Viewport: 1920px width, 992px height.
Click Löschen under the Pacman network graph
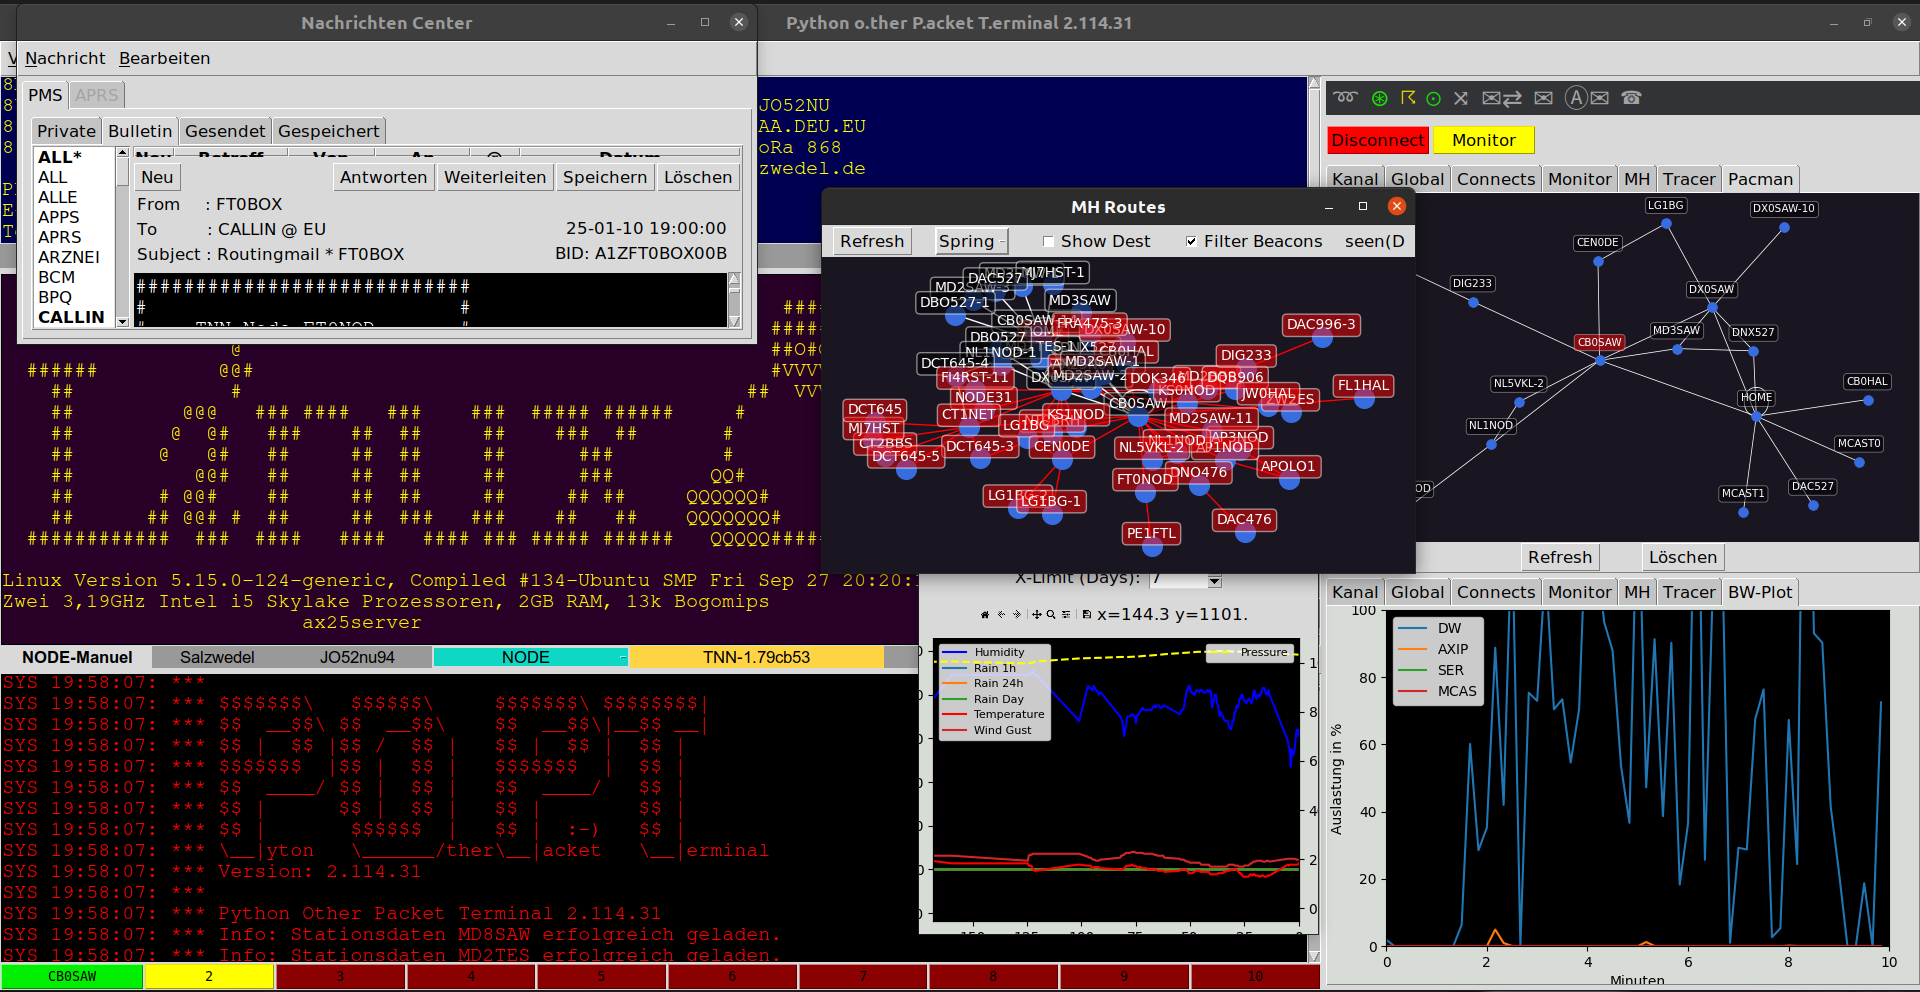point(1683,557)
